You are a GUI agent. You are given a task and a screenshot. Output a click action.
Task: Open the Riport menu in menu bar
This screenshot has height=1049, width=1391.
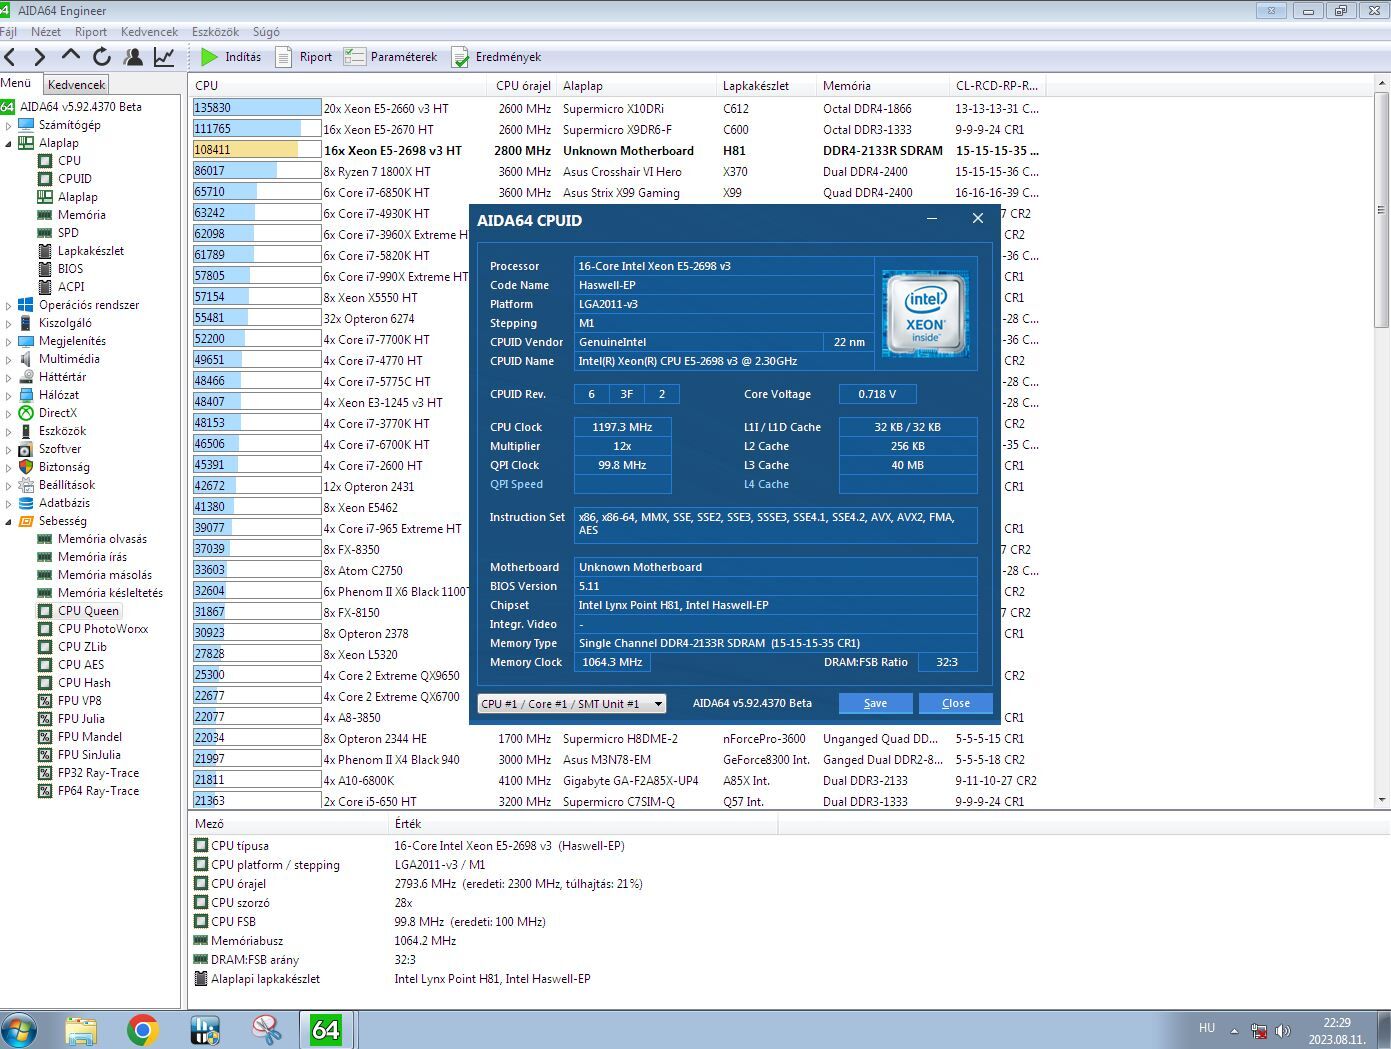tap(91, 32)
